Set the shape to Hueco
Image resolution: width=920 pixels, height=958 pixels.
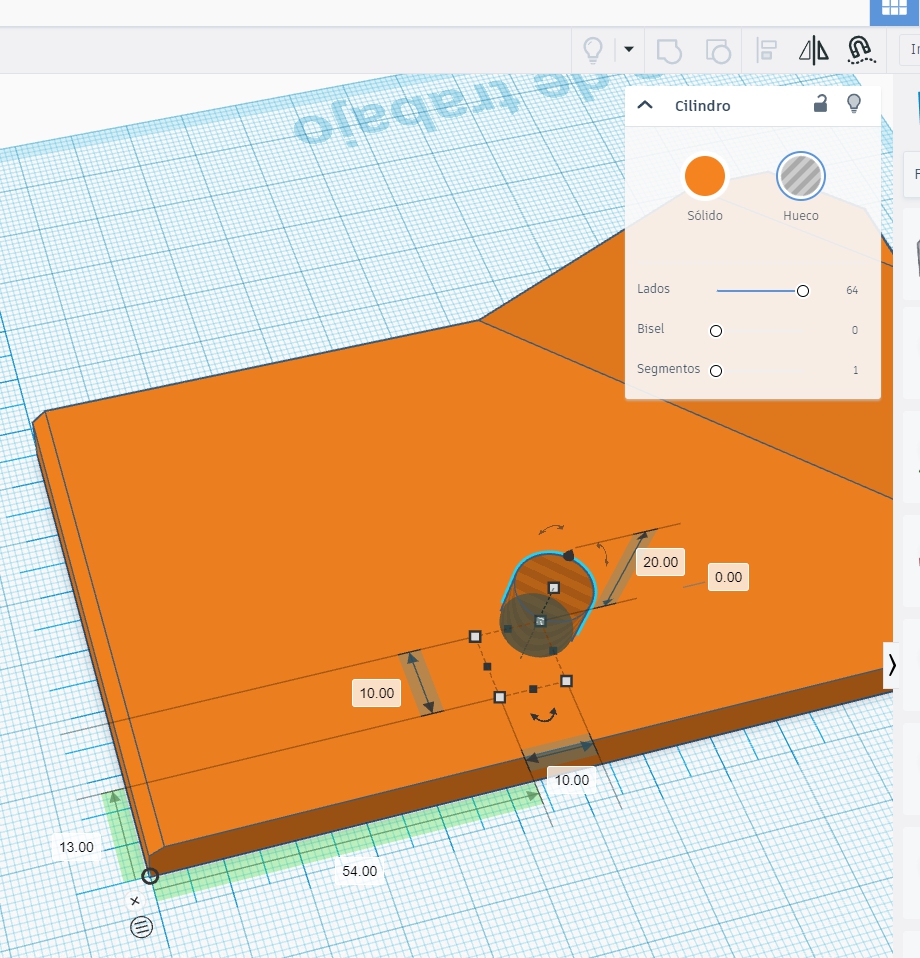click(800, 176)
